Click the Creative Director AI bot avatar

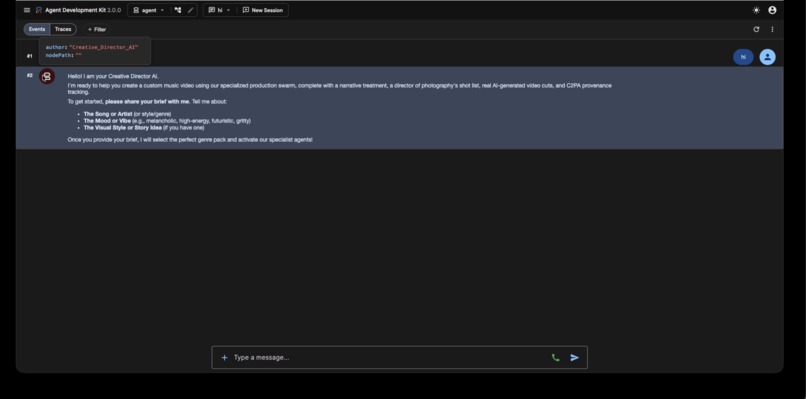click(47, 77)
